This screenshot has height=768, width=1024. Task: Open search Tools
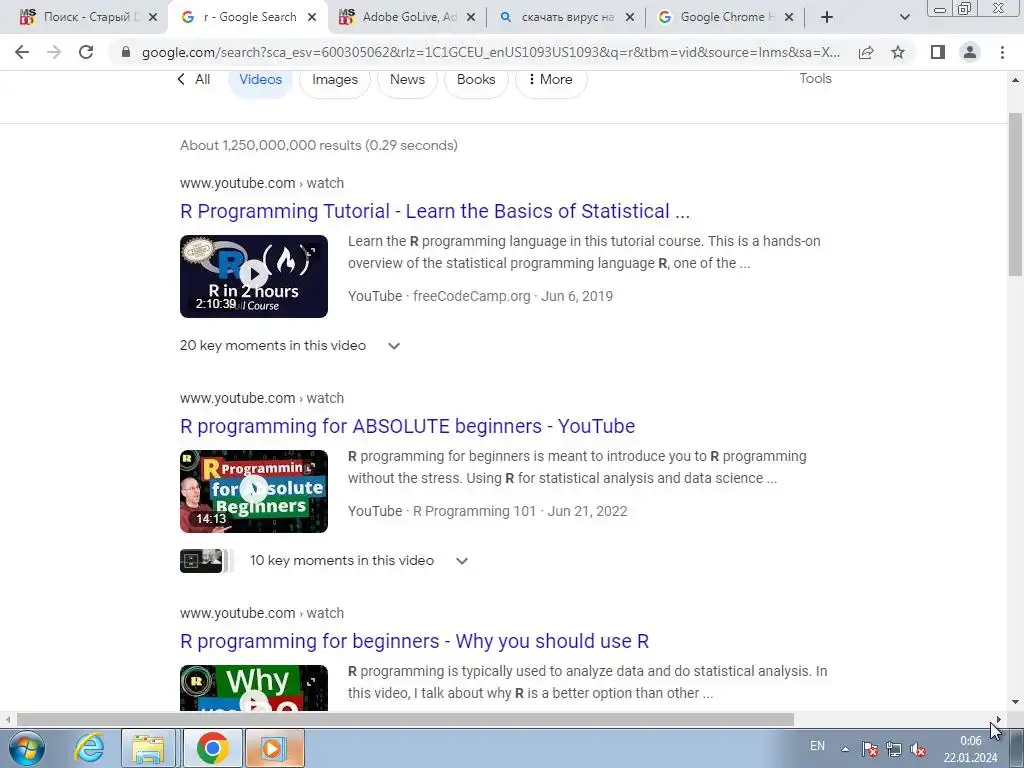(x=816, y=78)
